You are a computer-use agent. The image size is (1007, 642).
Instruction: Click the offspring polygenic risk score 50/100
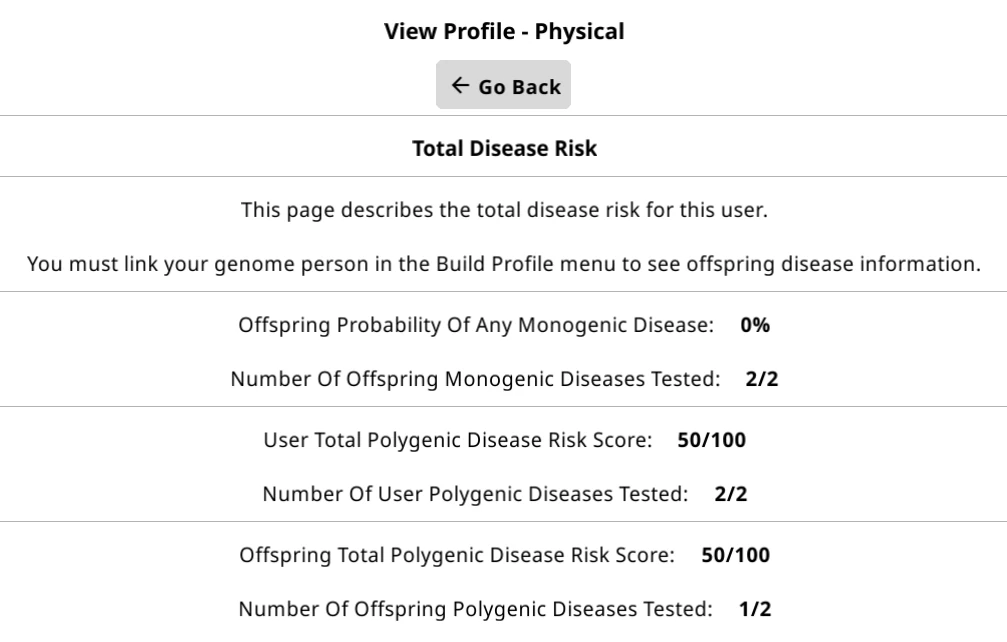click(x=735, y=555)
